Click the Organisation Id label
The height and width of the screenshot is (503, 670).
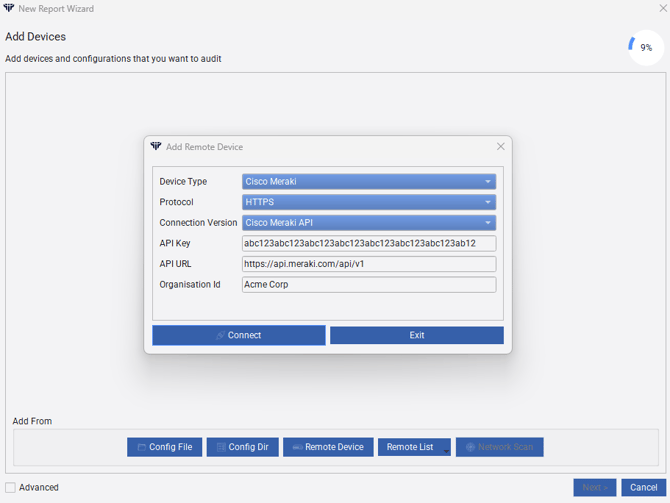point(190,284)
